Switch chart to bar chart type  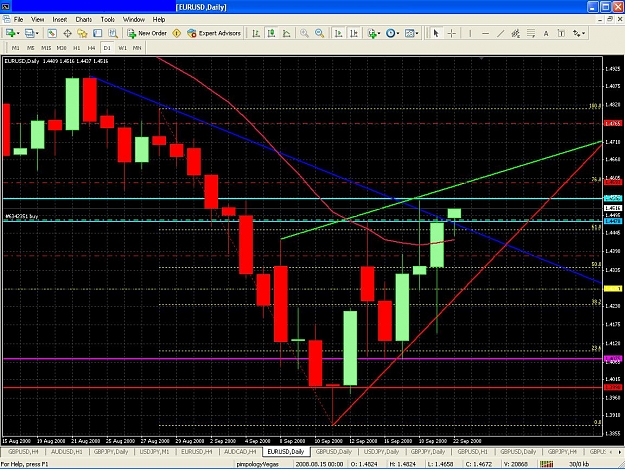(x=256, y=33)
